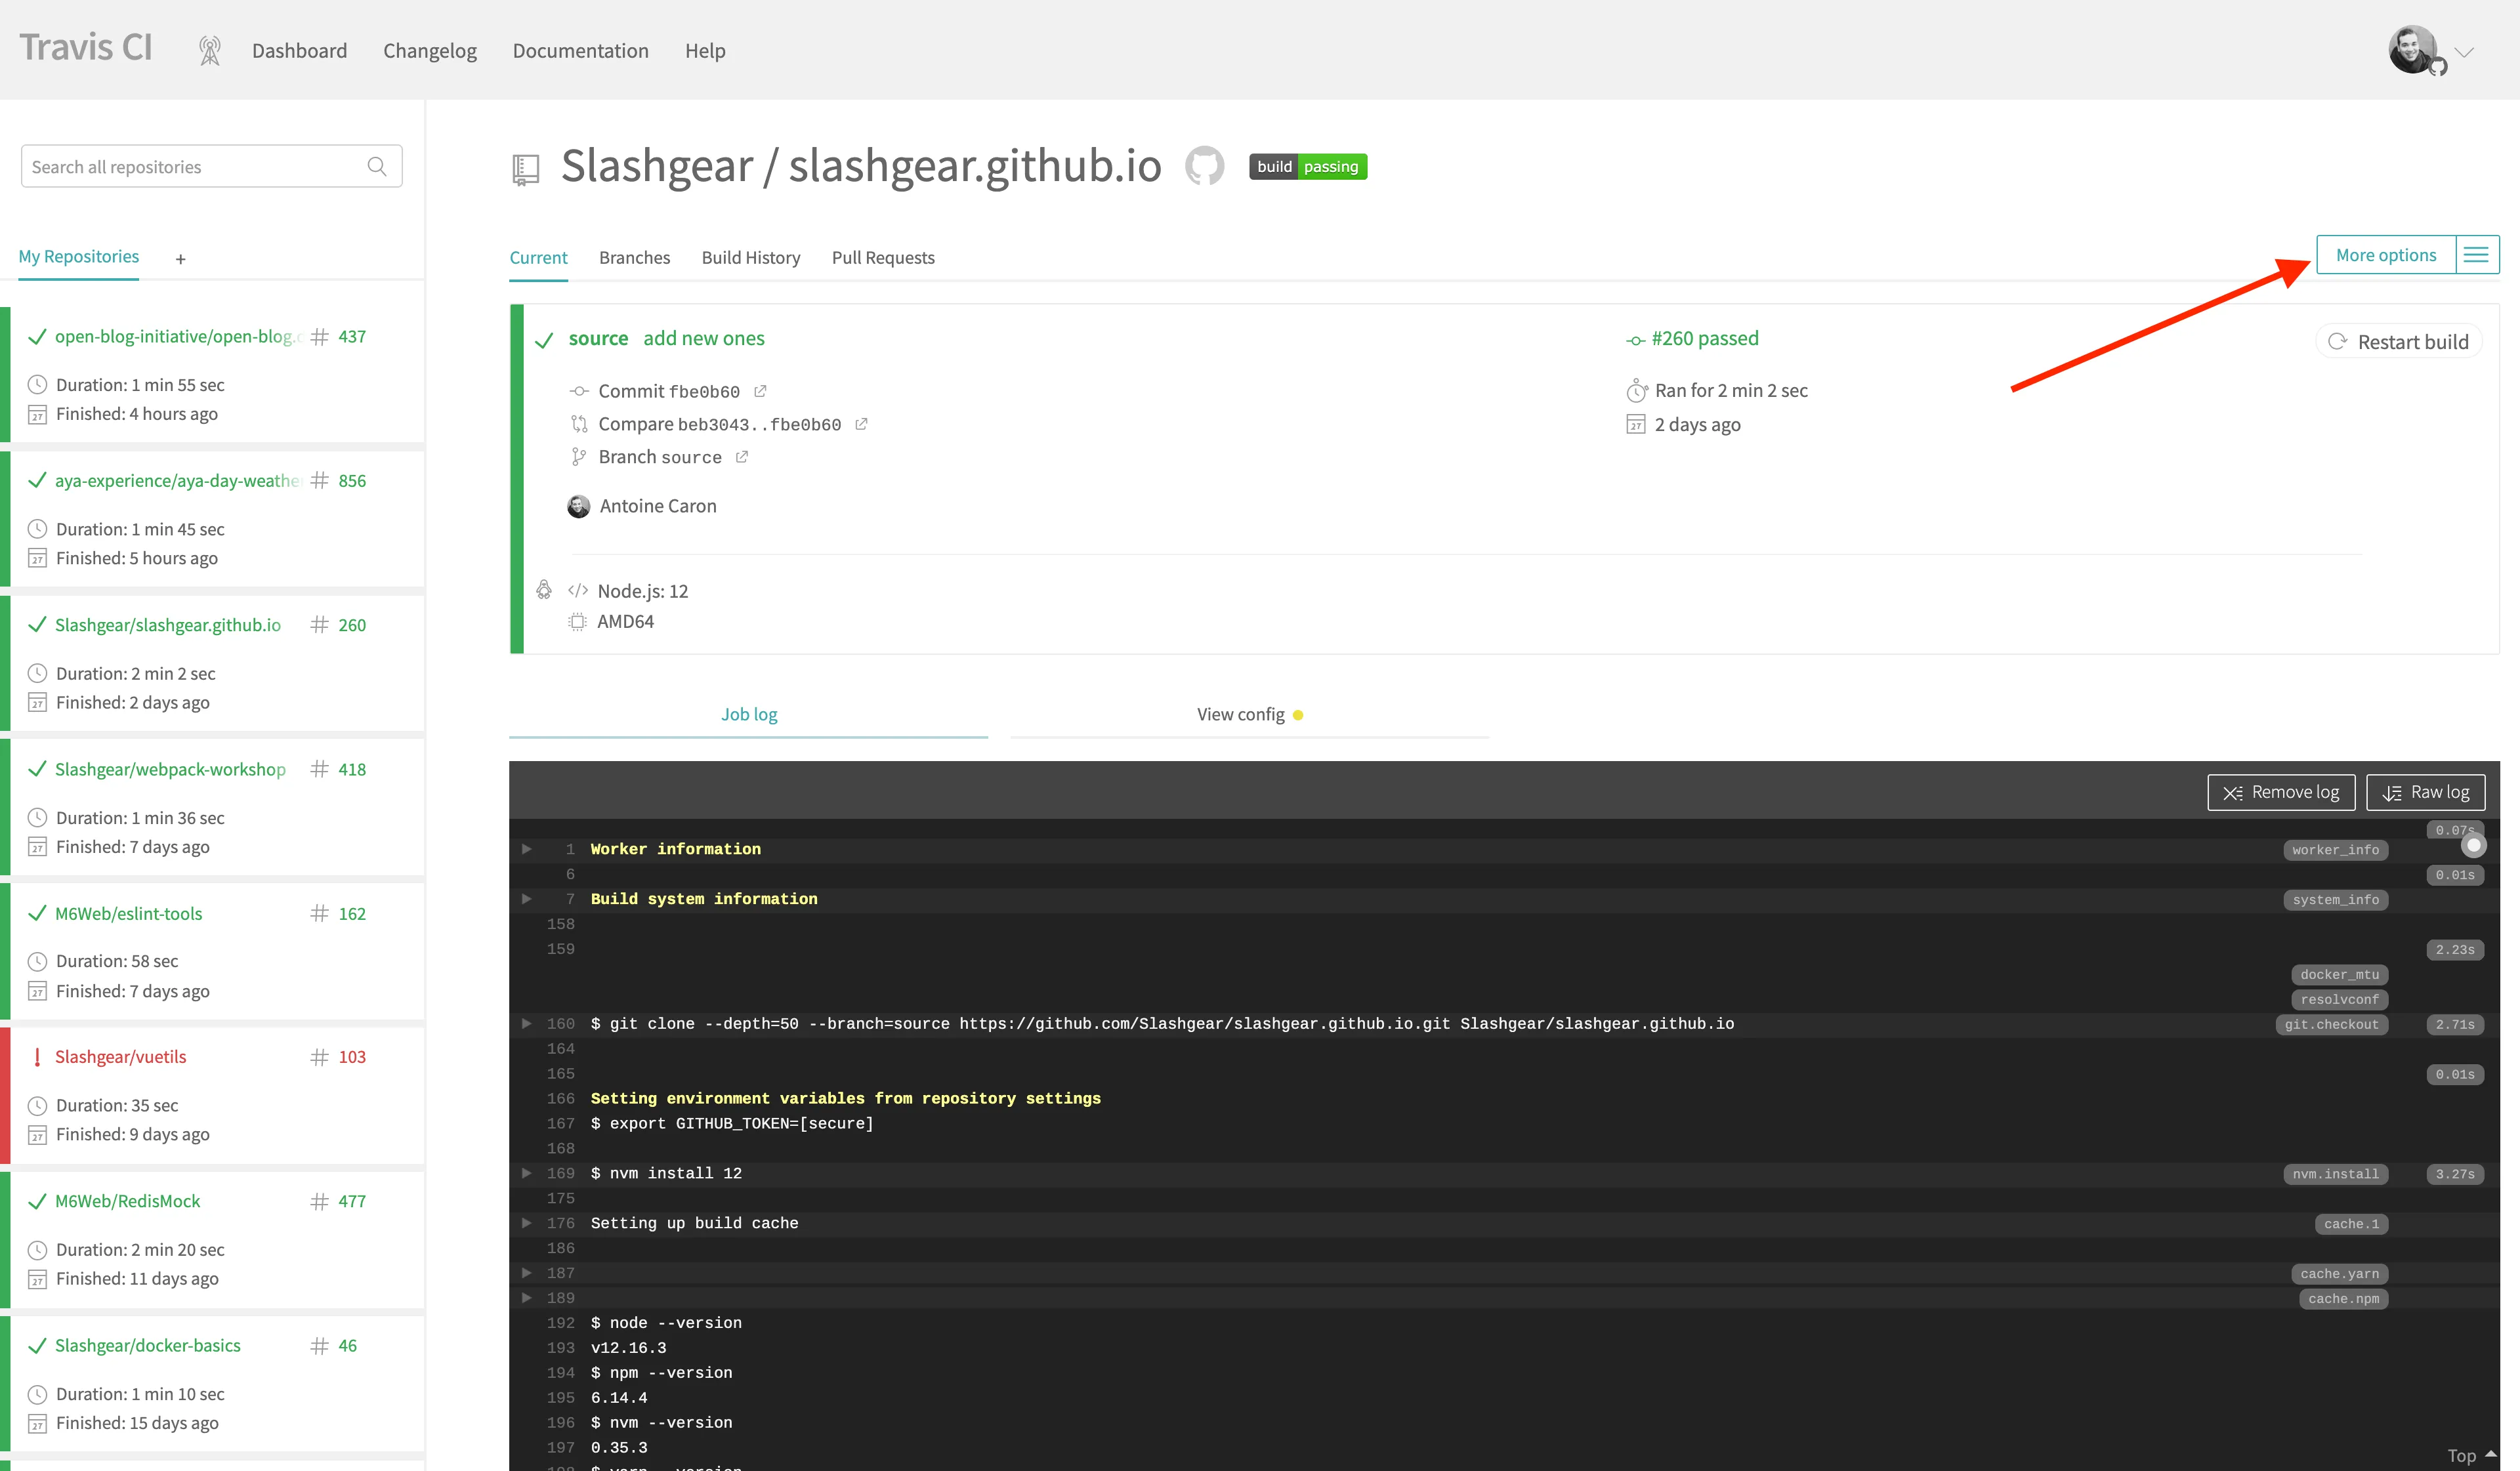Click the Raw log icon

point(2394,792)
